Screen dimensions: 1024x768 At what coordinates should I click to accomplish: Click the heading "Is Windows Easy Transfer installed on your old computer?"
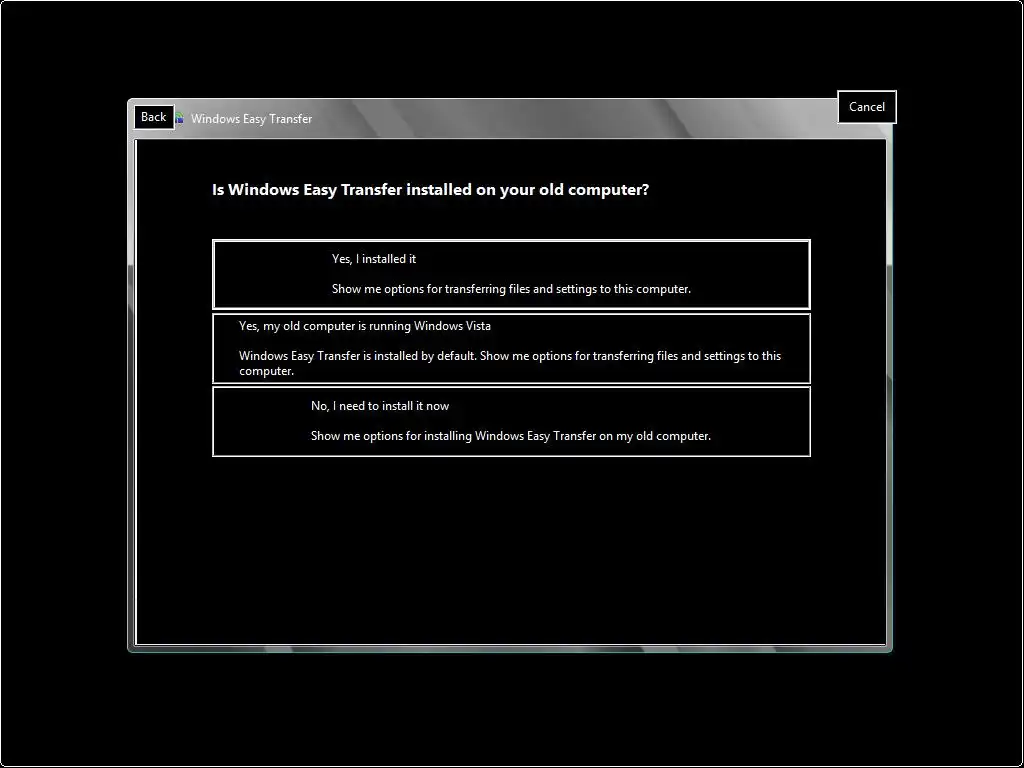430,190
